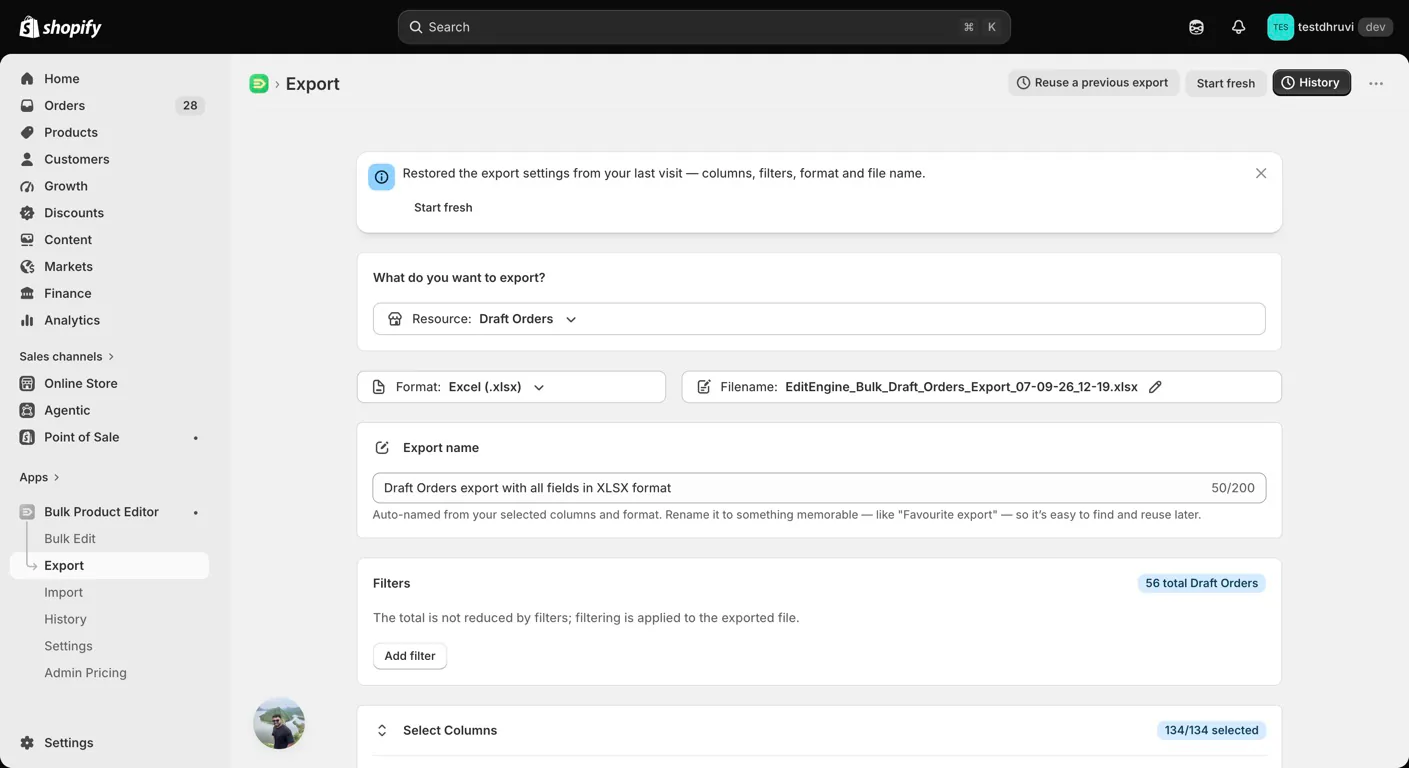Open the Format Excel (.xlsx) dropdown
Image resolution: width=1409 pixels, height=768 pixels.
click(511, 387)
